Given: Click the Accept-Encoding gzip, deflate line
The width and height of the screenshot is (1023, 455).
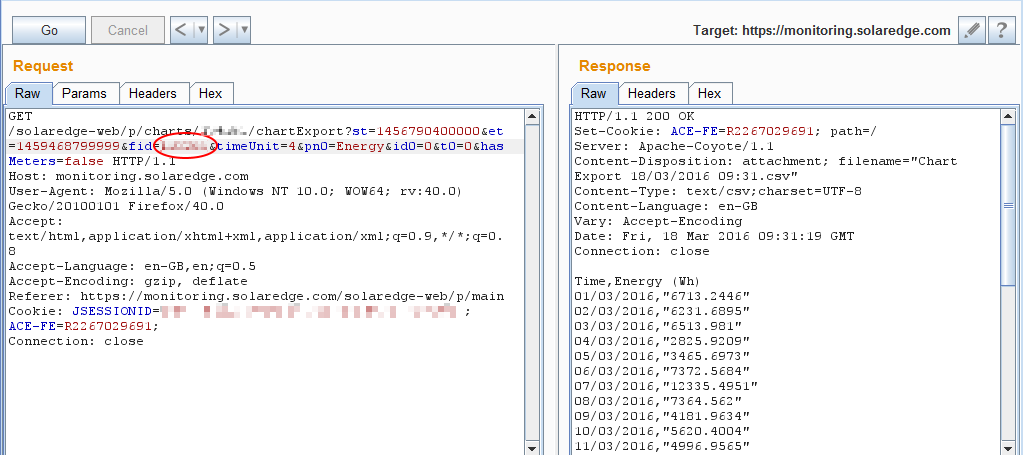Looking at the screenshot, I should 128,281.
